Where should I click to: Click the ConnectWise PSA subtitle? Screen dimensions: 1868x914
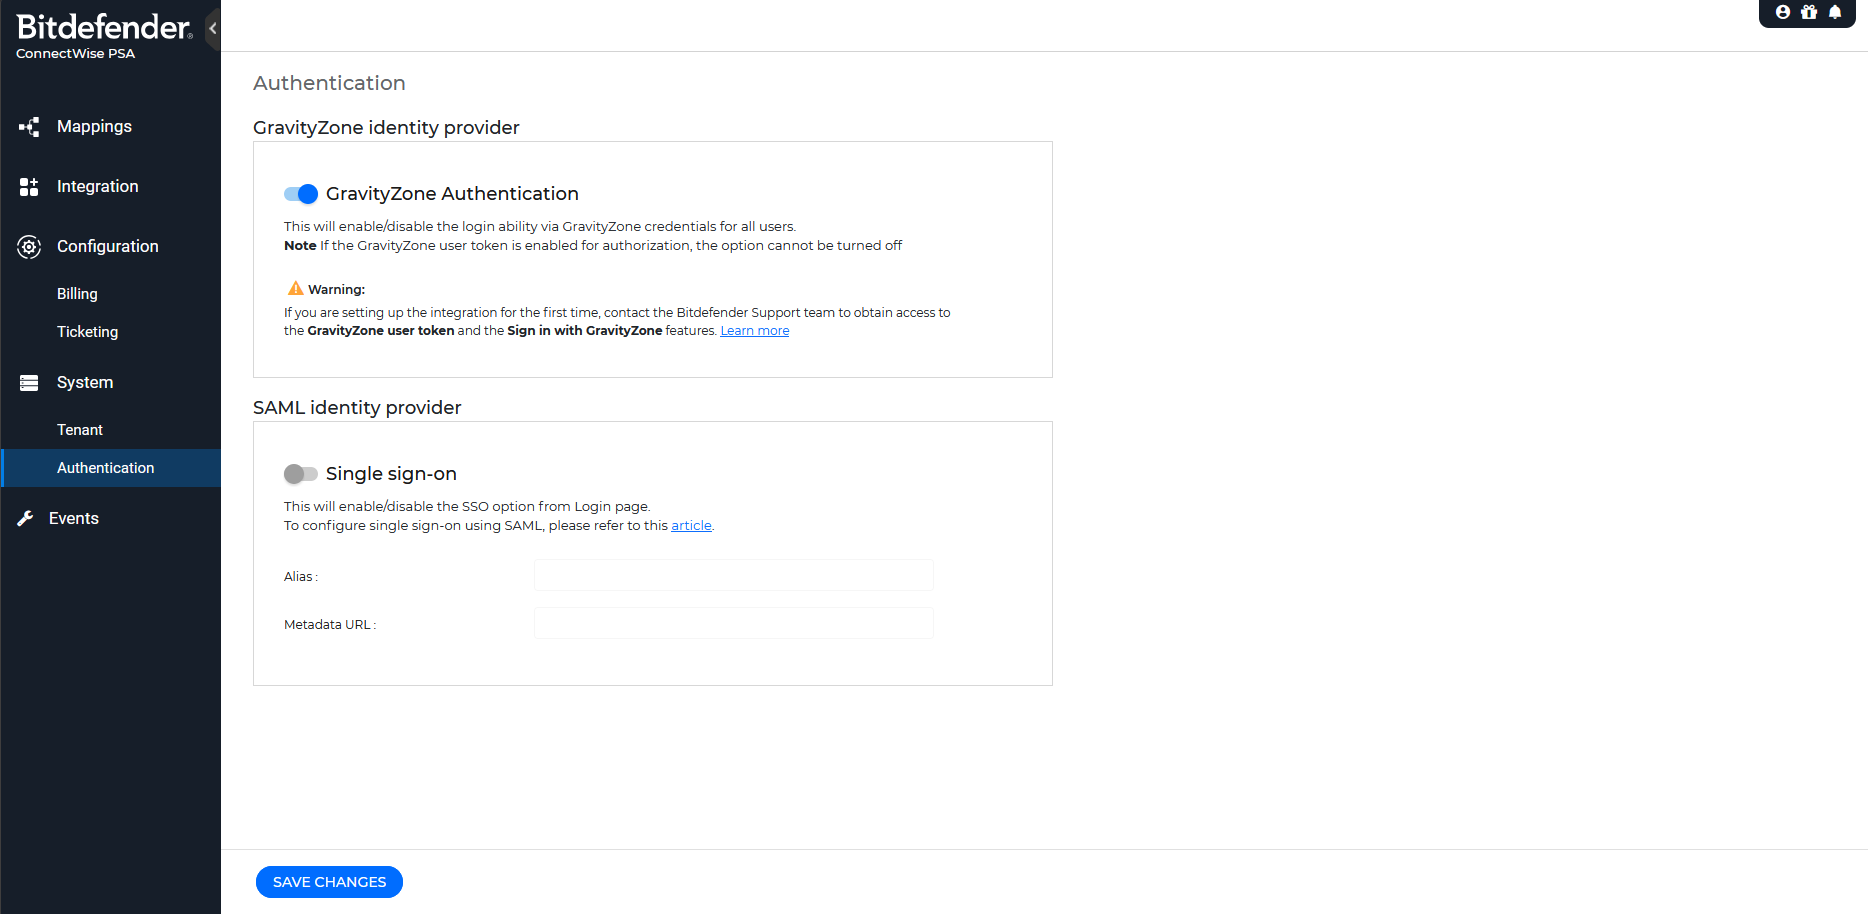(75, 54)
